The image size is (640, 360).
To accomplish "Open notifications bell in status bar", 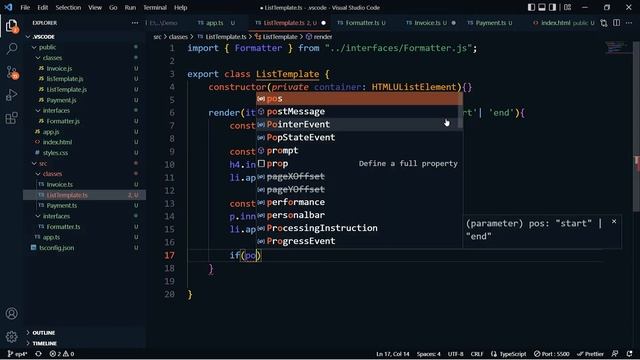I will (x=629, y=354).
